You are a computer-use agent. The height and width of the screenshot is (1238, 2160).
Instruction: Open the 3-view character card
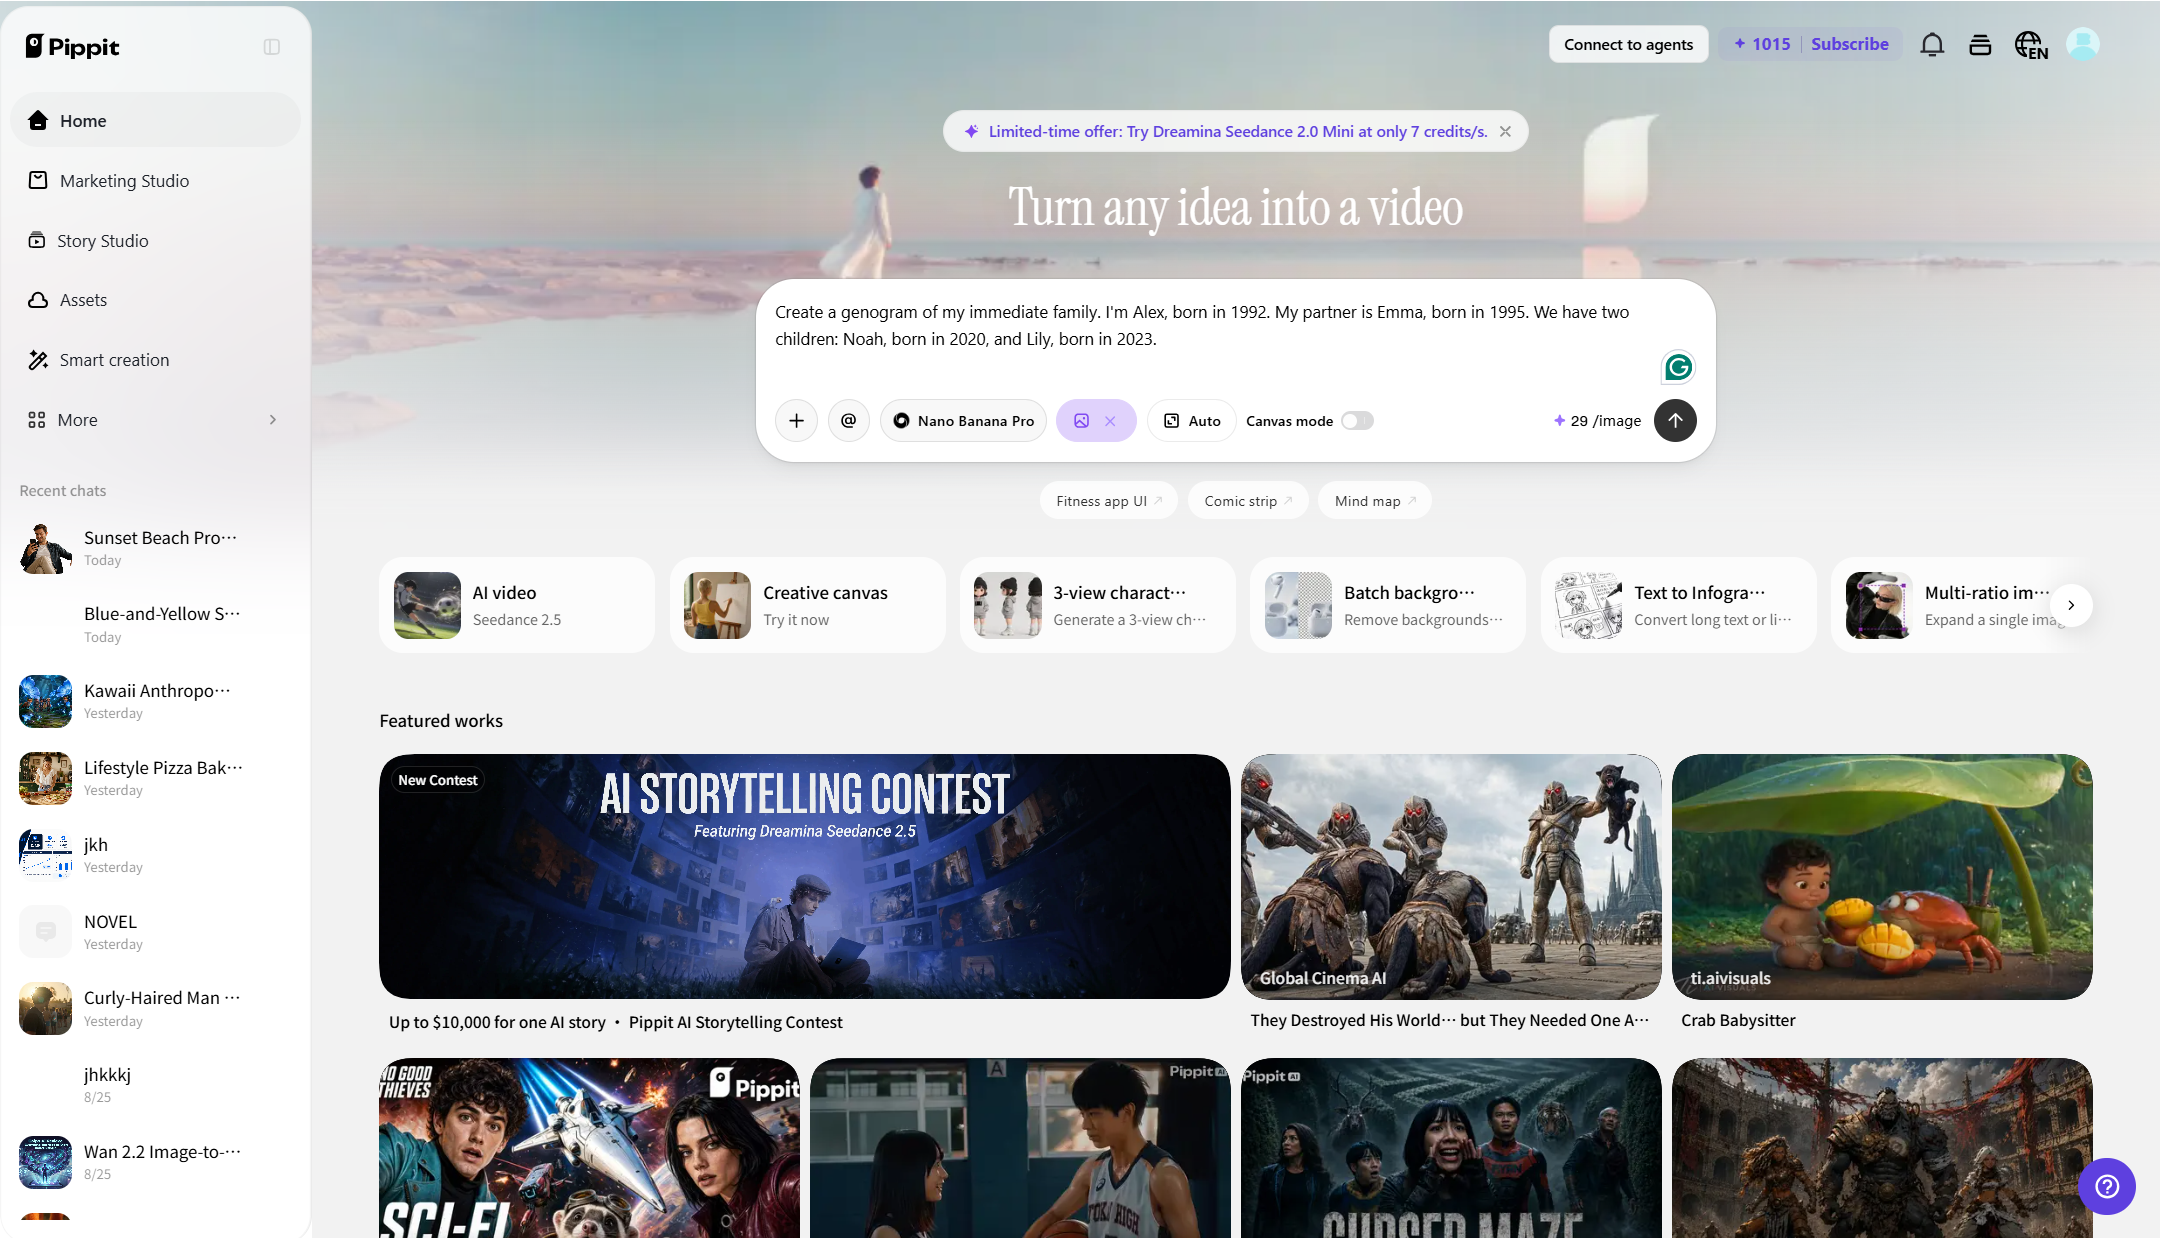pyautogui.click(x=1098, y=605)
